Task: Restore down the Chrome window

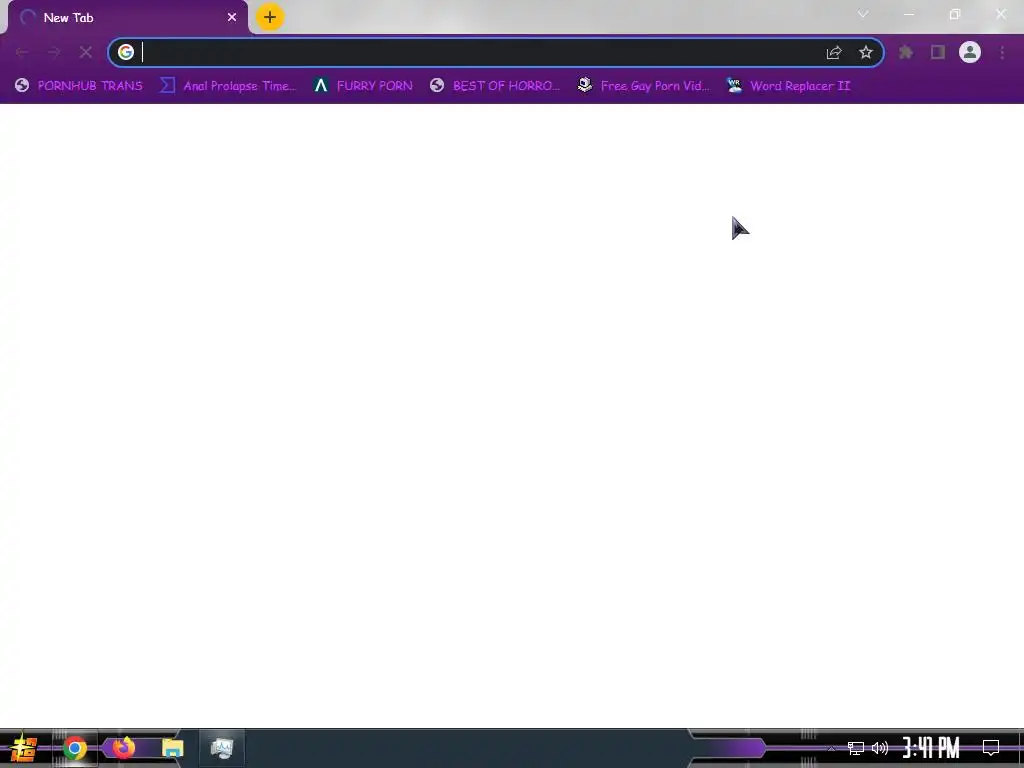Action: click(955, 14)
